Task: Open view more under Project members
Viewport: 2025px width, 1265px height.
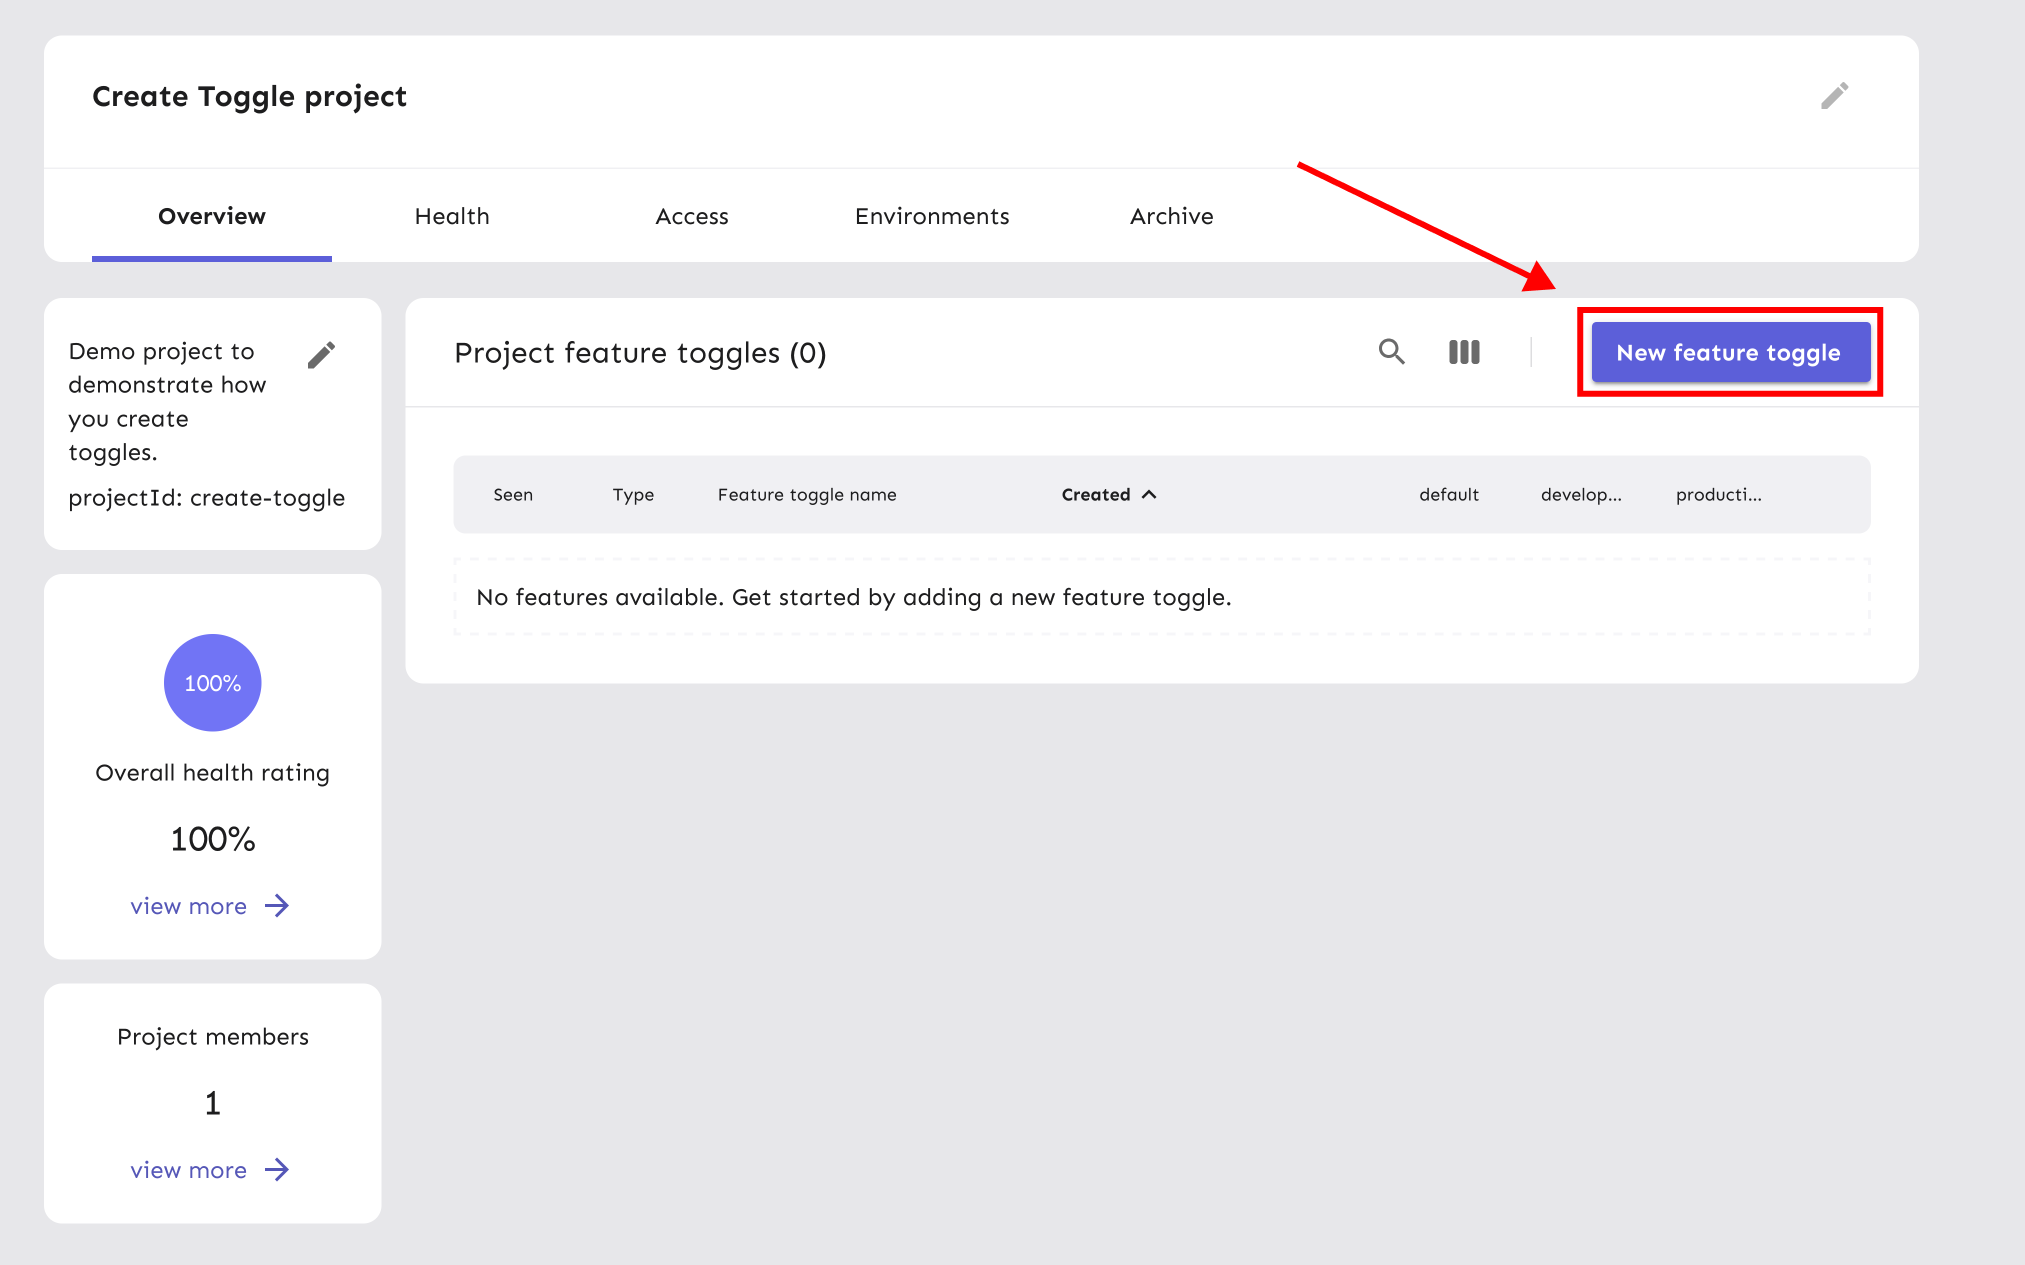Action: pyautogui.click(x=189, y=1170)
